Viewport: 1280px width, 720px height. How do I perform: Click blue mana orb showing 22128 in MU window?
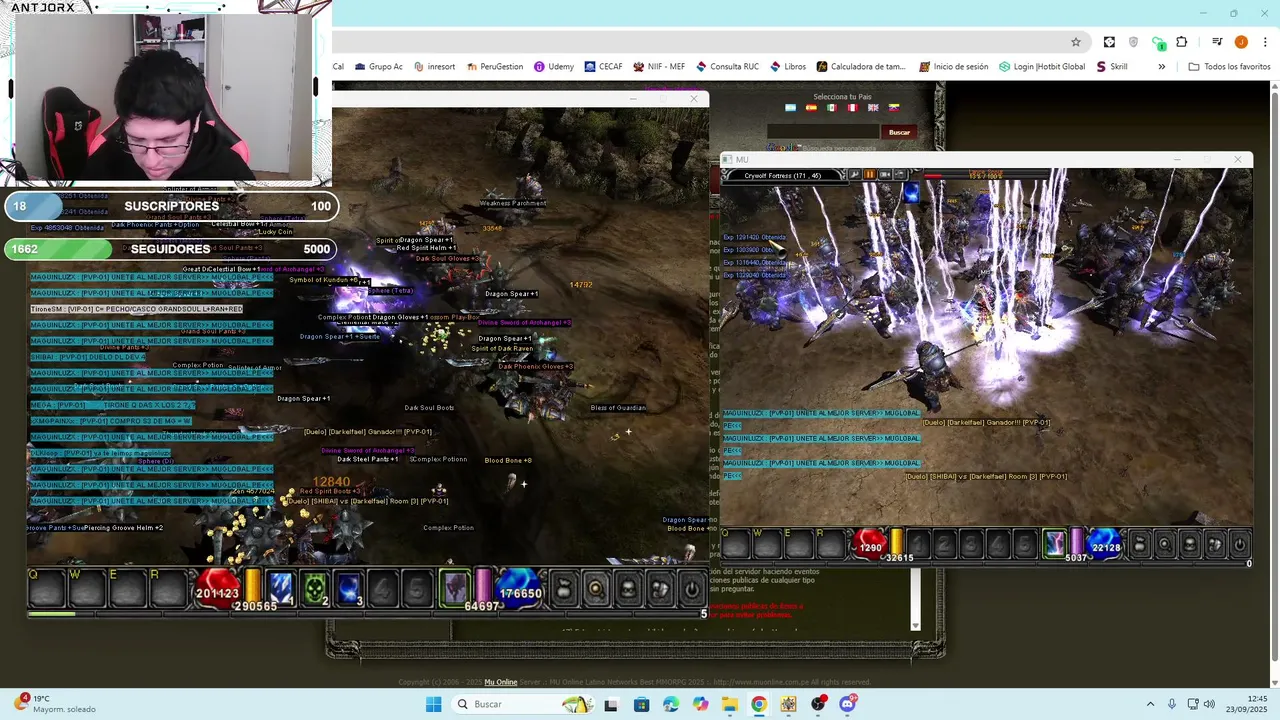(1105, 543)
